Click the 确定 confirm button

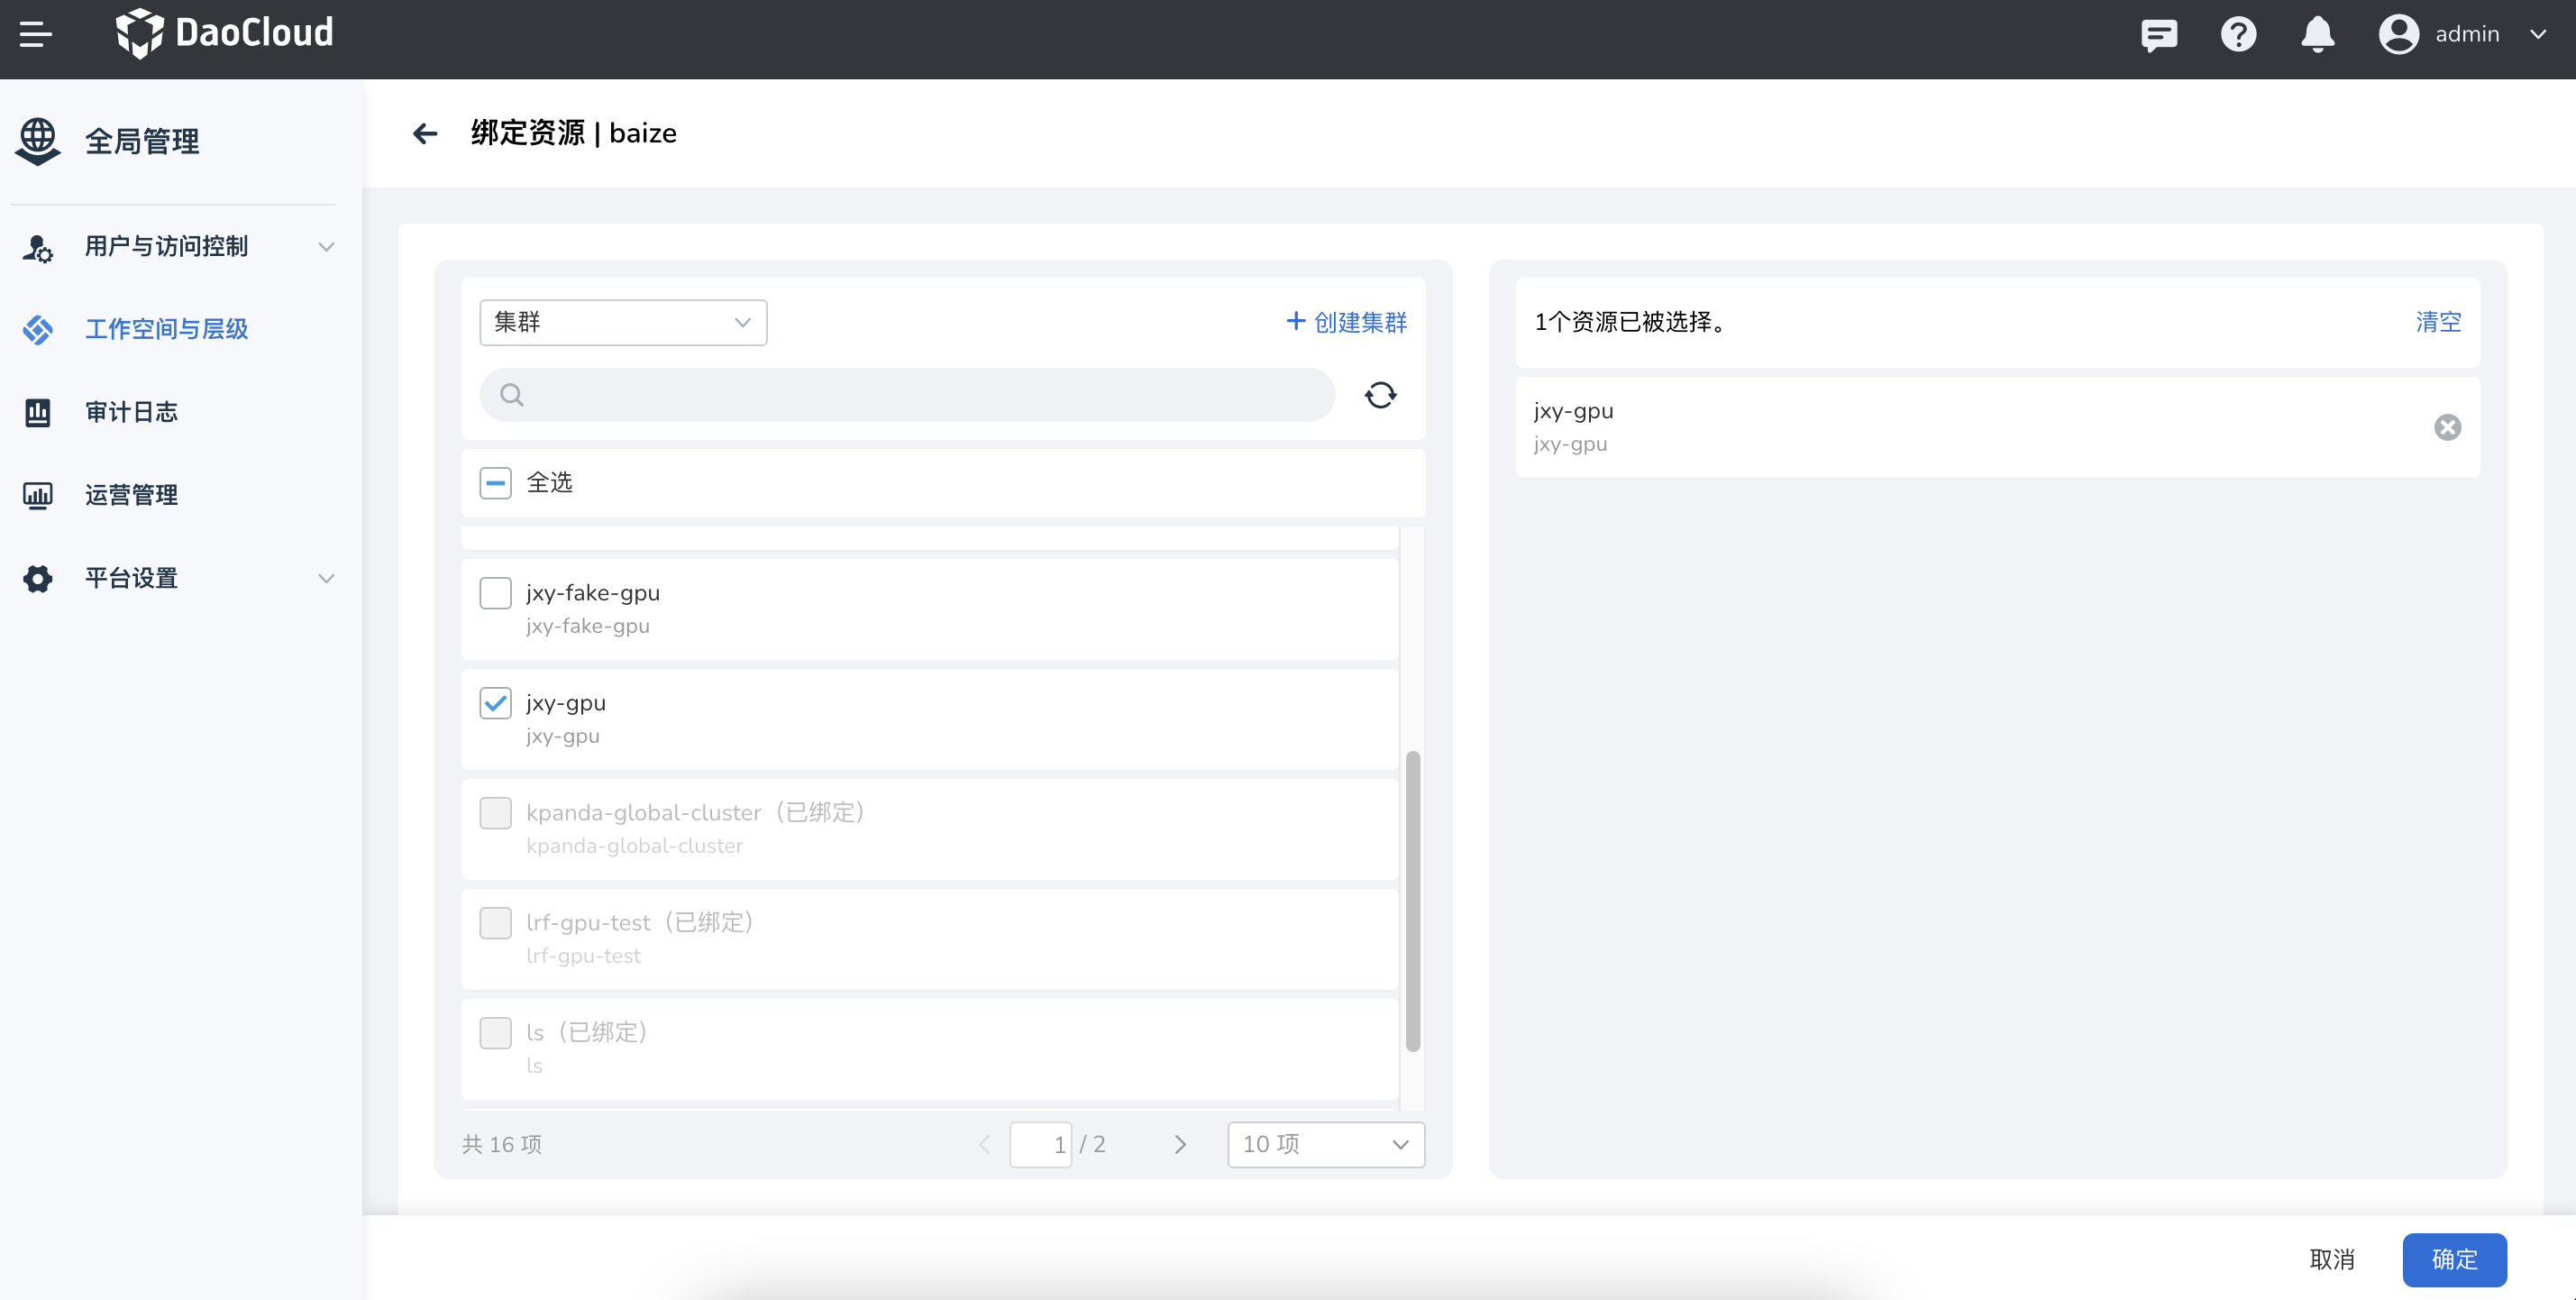click(x=2453, y=1259)
